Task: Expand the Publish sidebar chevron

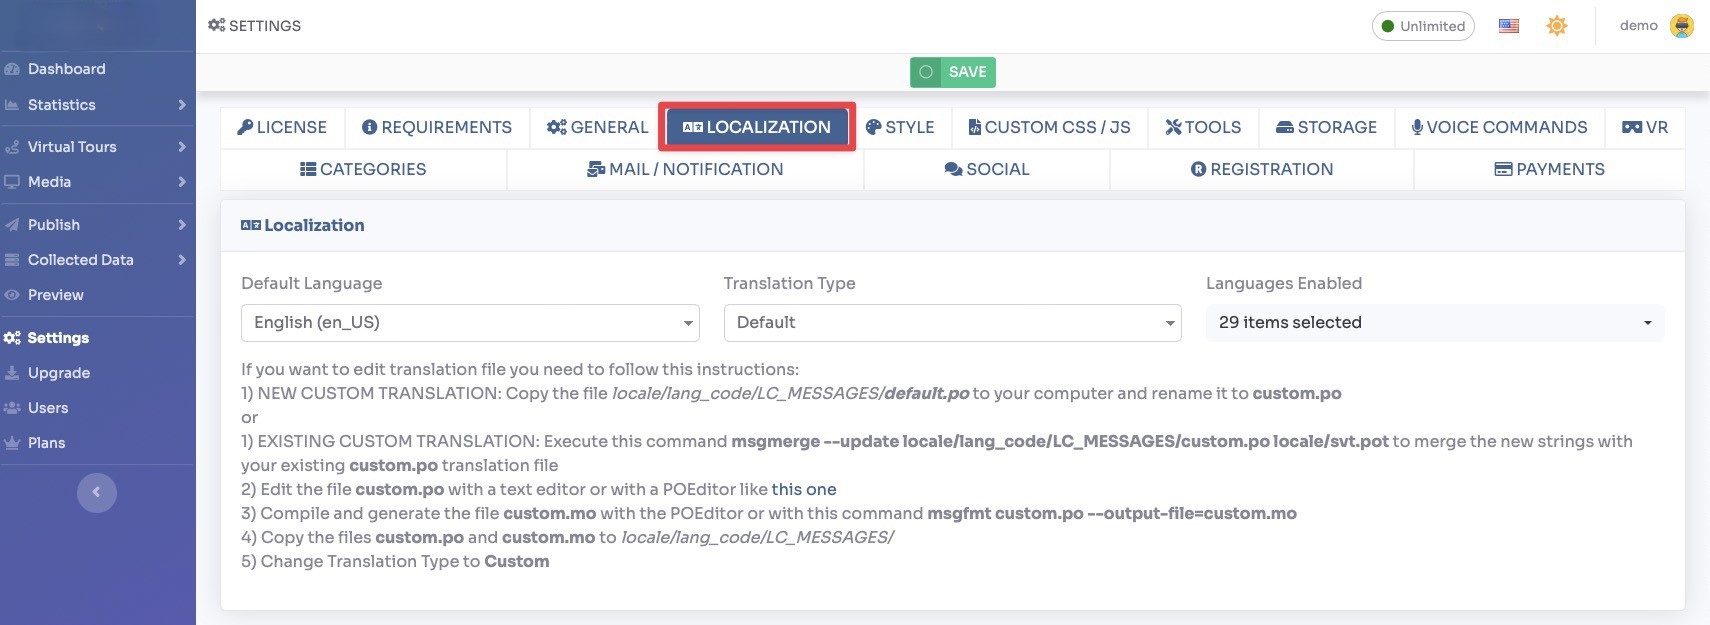Action: [x=182, y=225]
